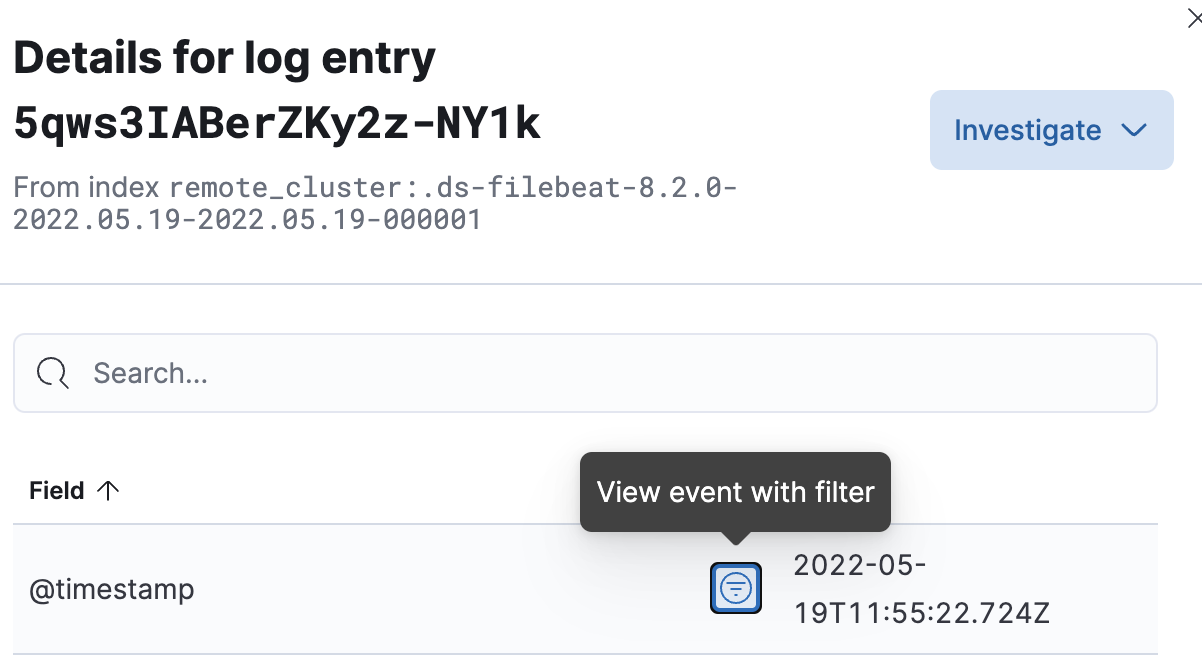Expand the chevron on the Investigate button
The image size is (1202, 662).
1135,130
